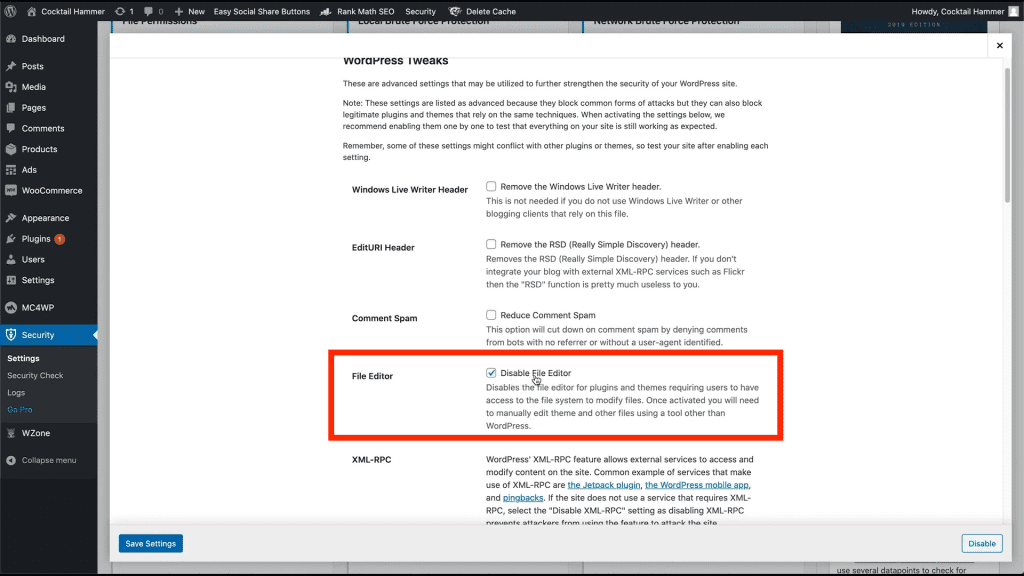Click the updates refresh icon in admin bar
The image size is (1024, 576).
point(120,11)
